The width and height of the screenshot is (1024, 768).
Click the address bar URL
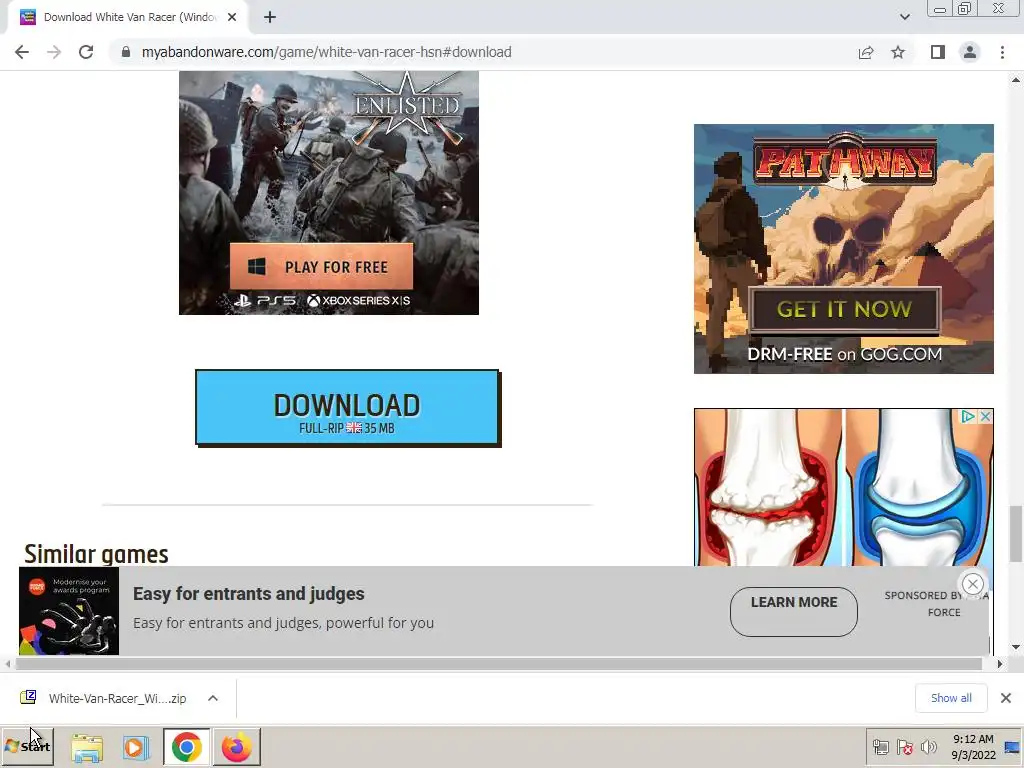pyautogui.click(x=327, y=52)
